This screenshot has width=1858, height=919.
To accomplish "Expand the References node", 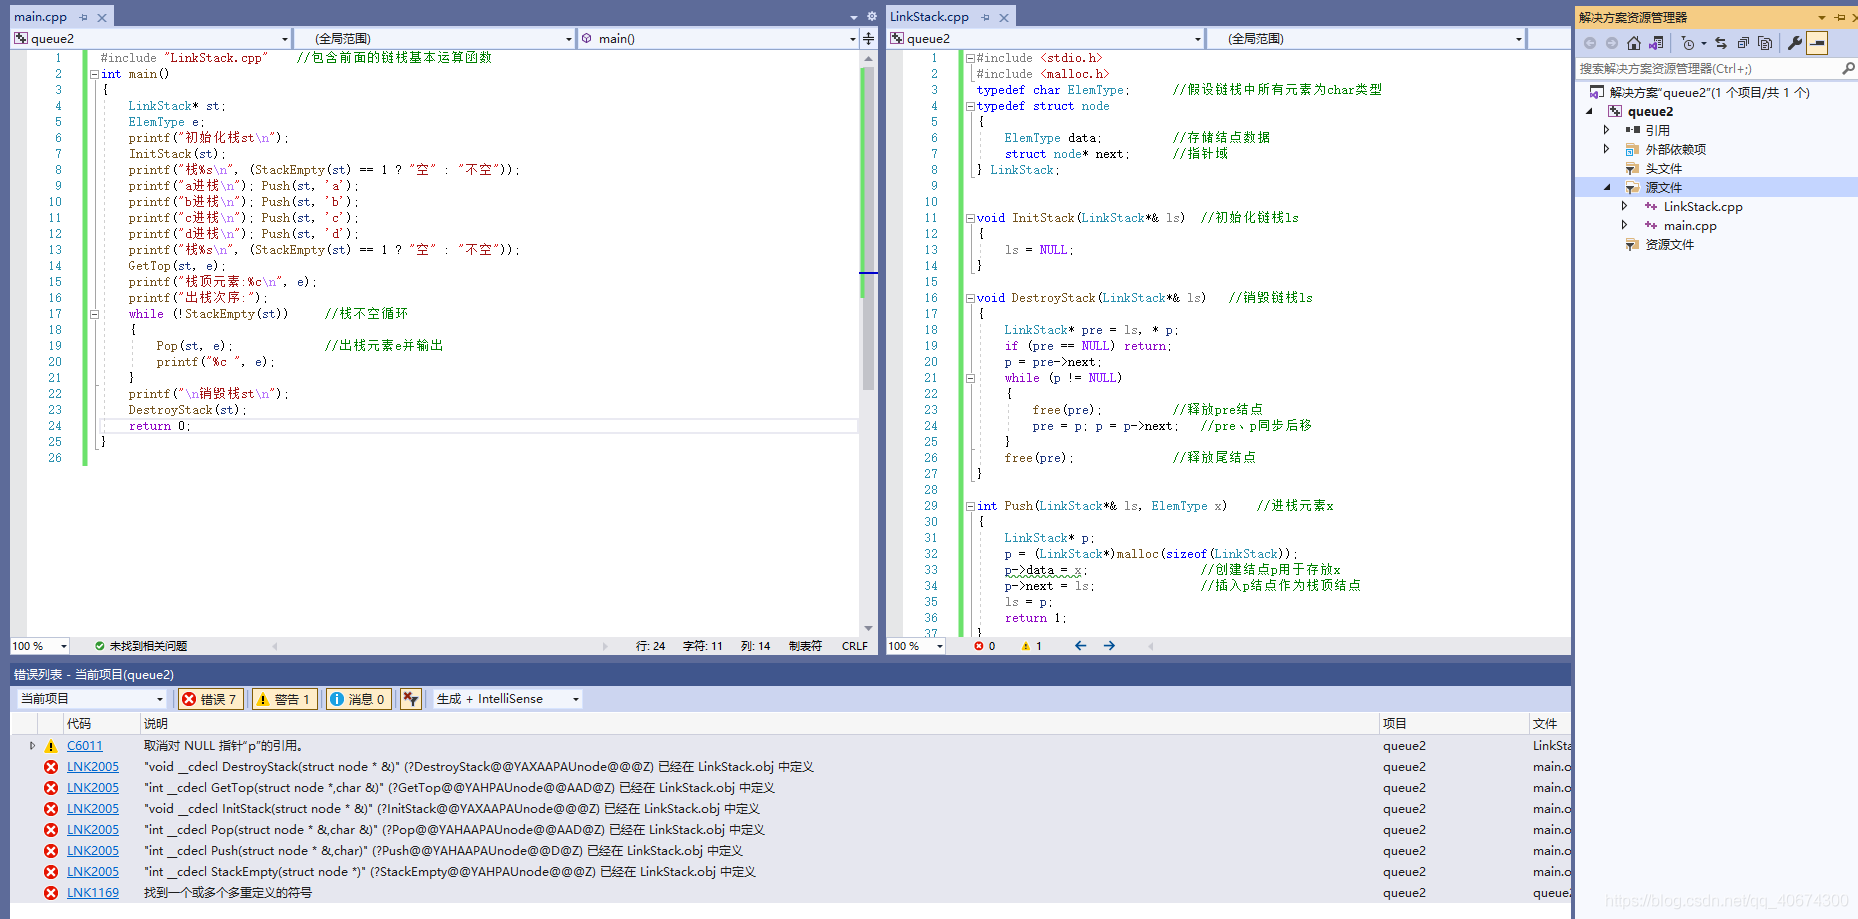I will point(1607,130).
